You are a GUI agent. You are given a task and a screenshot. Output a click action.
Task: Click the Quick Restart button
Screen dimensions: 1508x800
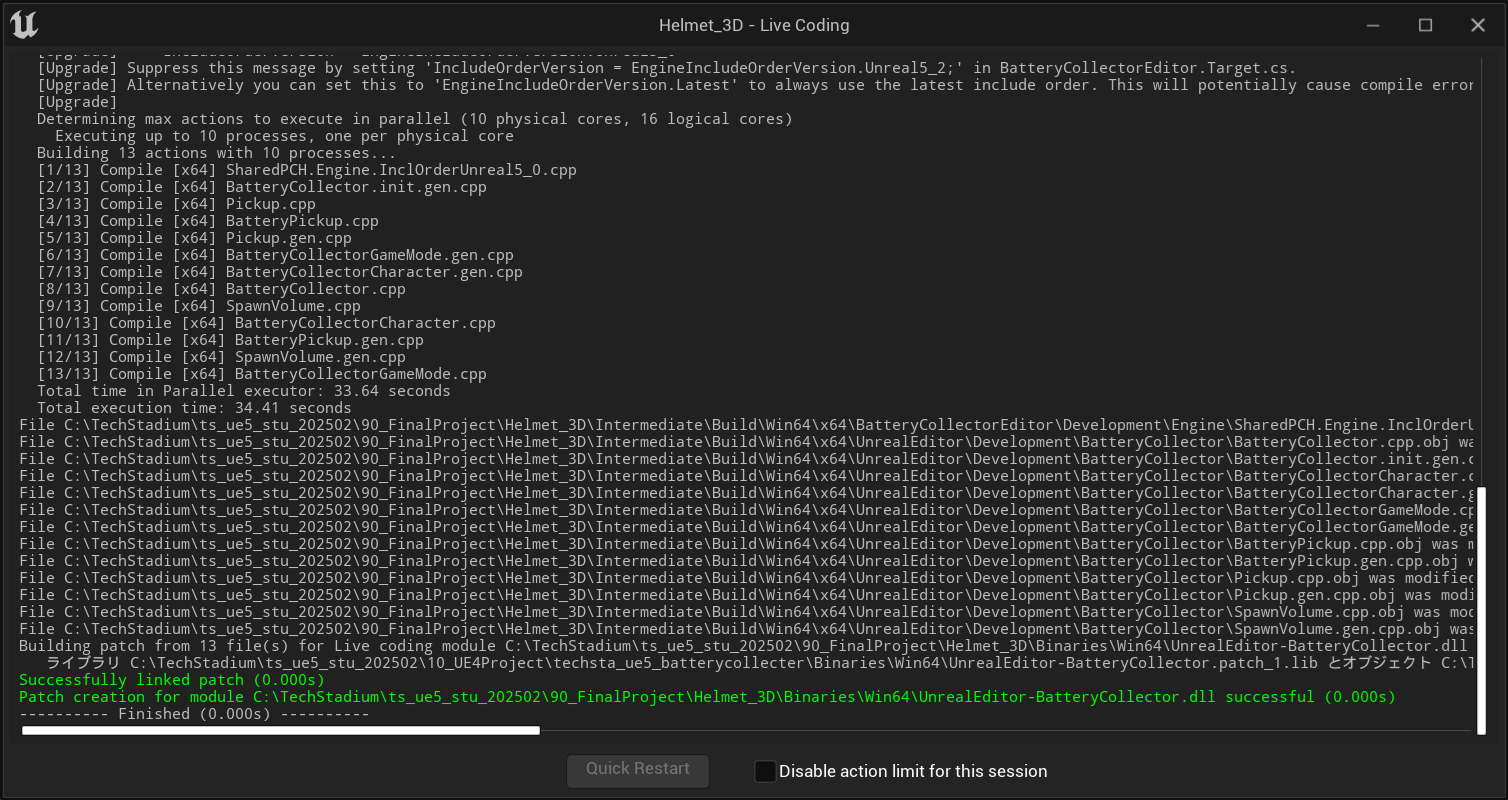tap(638, 770)
